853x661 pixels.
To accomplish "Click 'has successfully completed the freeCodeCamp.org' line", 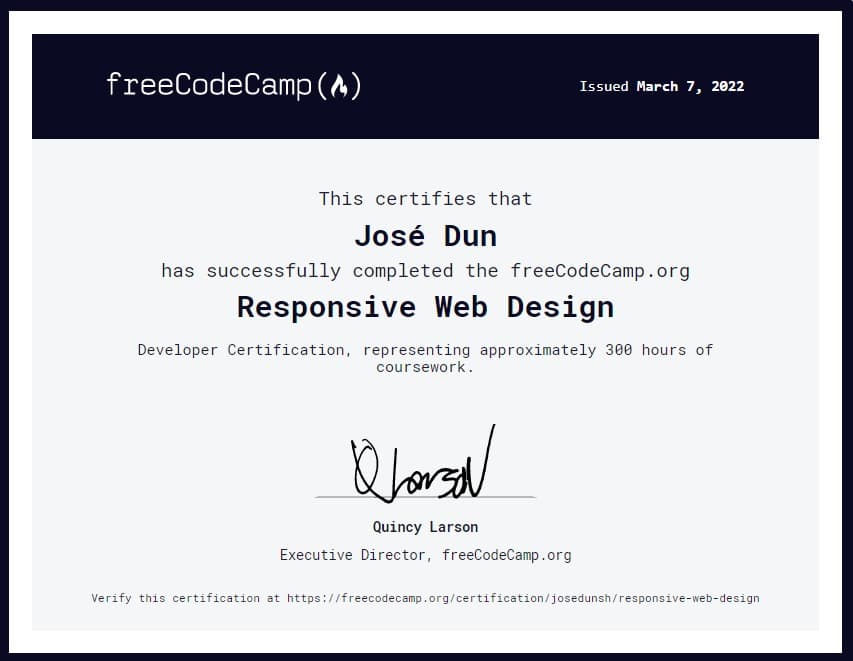I will (x=425, y=270).
